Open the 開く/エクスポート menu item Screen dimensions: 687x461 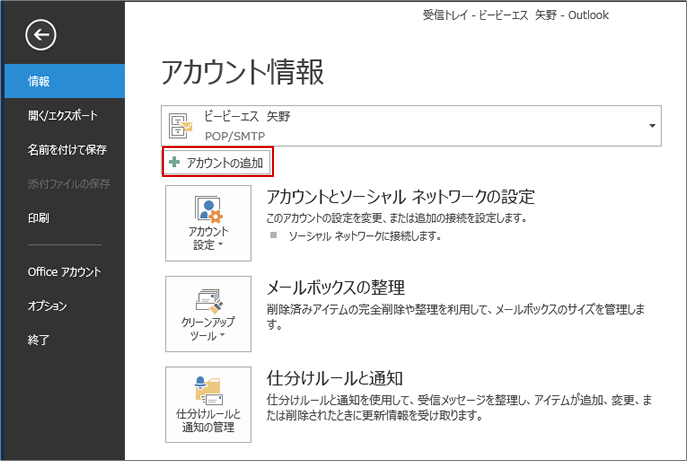65,115
